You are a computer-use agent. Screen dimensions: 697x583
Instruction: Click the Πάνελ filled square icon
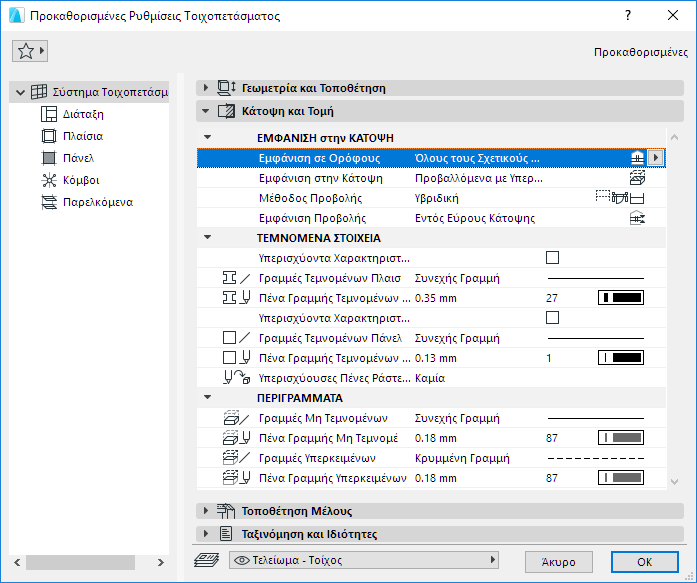(x=49, y=158)
